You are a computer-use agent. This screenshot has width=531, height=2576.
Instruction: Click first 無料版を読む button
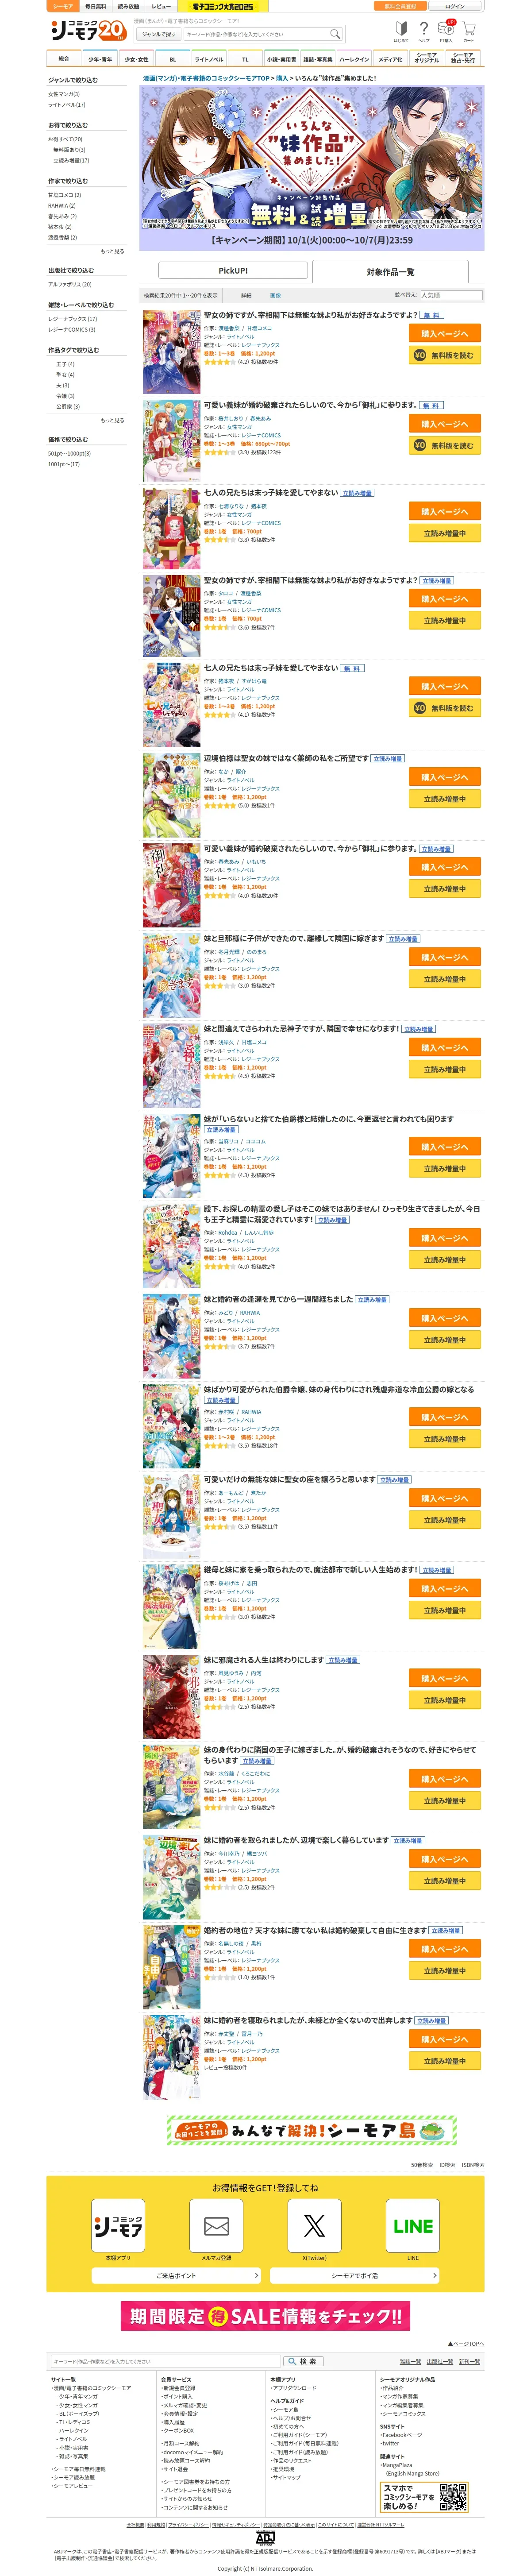point(445,355)
